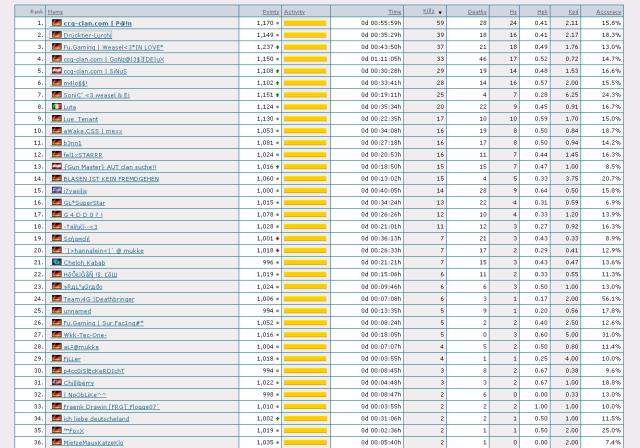Click the flag icon next to Cheich Kabab
The height and width of the screenshot is (448, 640).
[x=56, y=262]
